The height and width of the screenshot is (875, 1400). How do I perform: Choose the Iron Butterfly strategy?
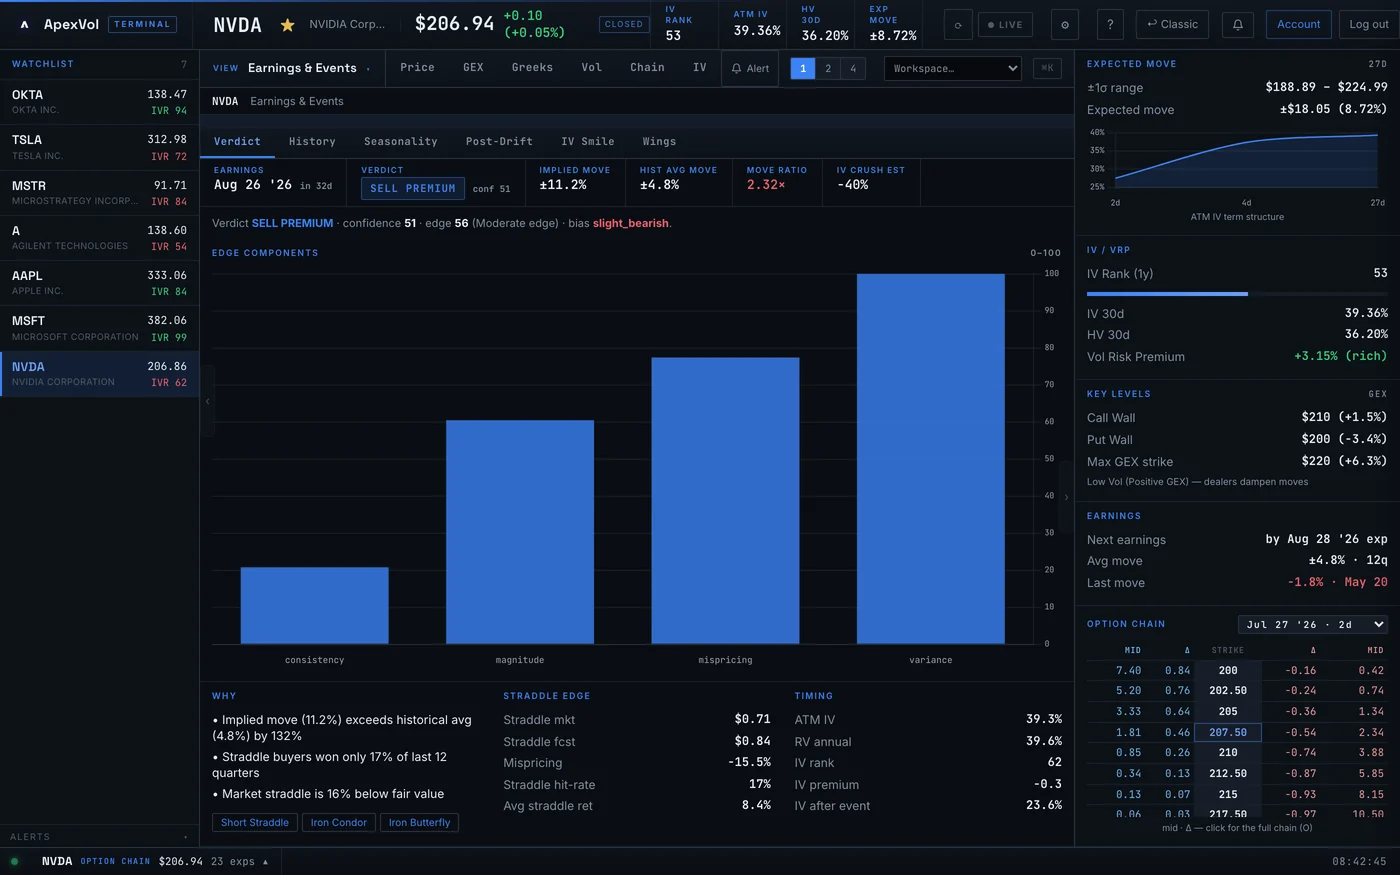pos(420,822)
